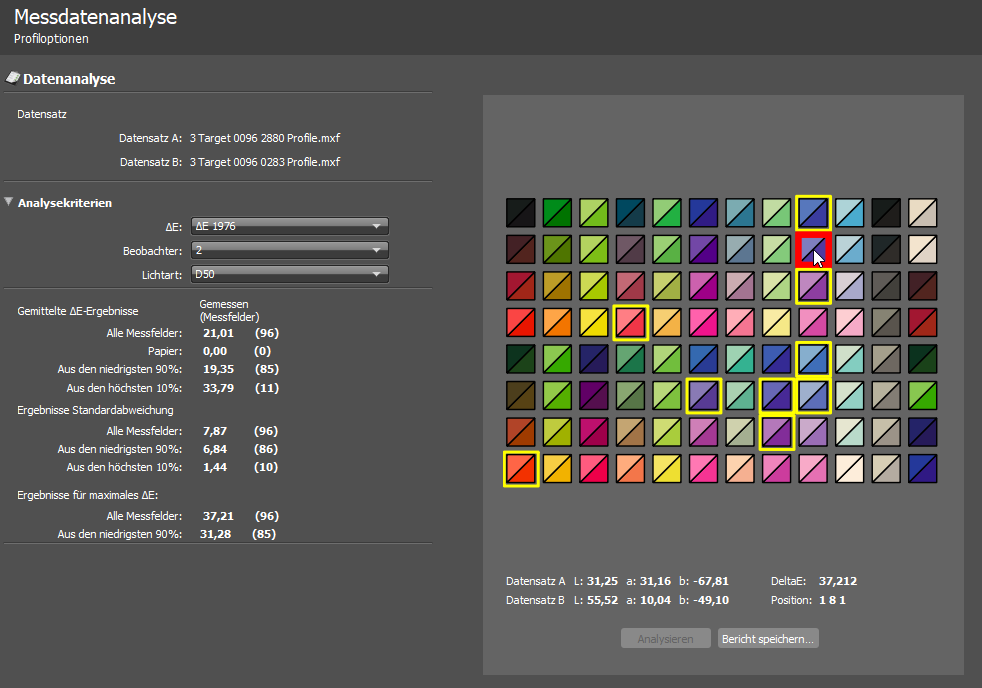Screen dimensions: 982x688
Task: Select the yellow-outlined blue patch in top row
Action: (812, 212)
